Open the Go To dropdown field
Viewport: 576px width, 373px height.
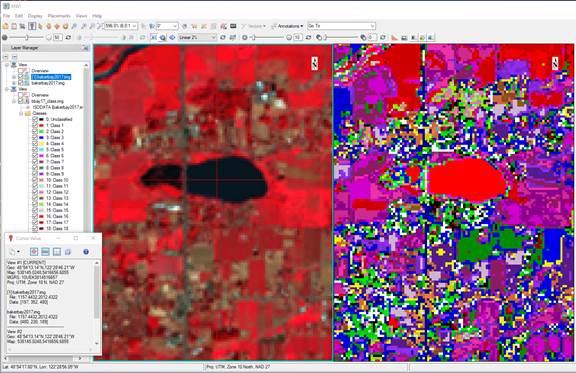tap(341, 26)
